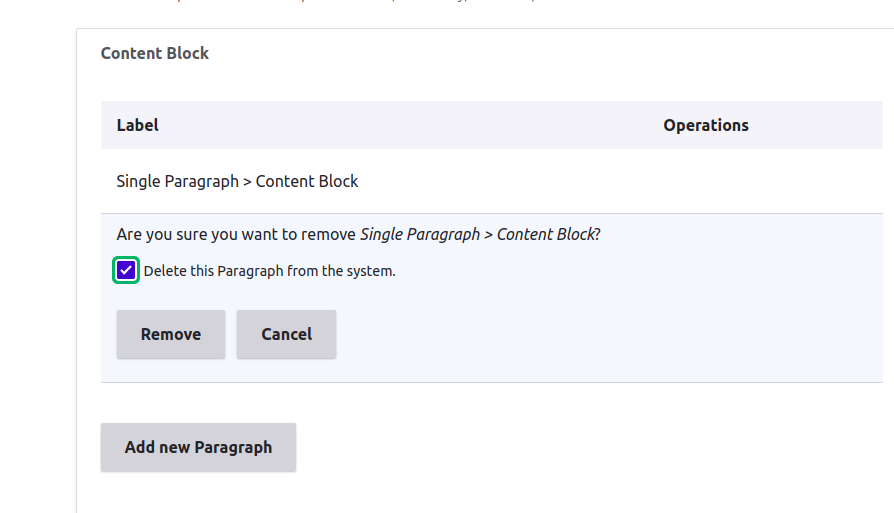
Task: Click the italic Single Paragraph > Content Block text
Action: click(477, 234)
